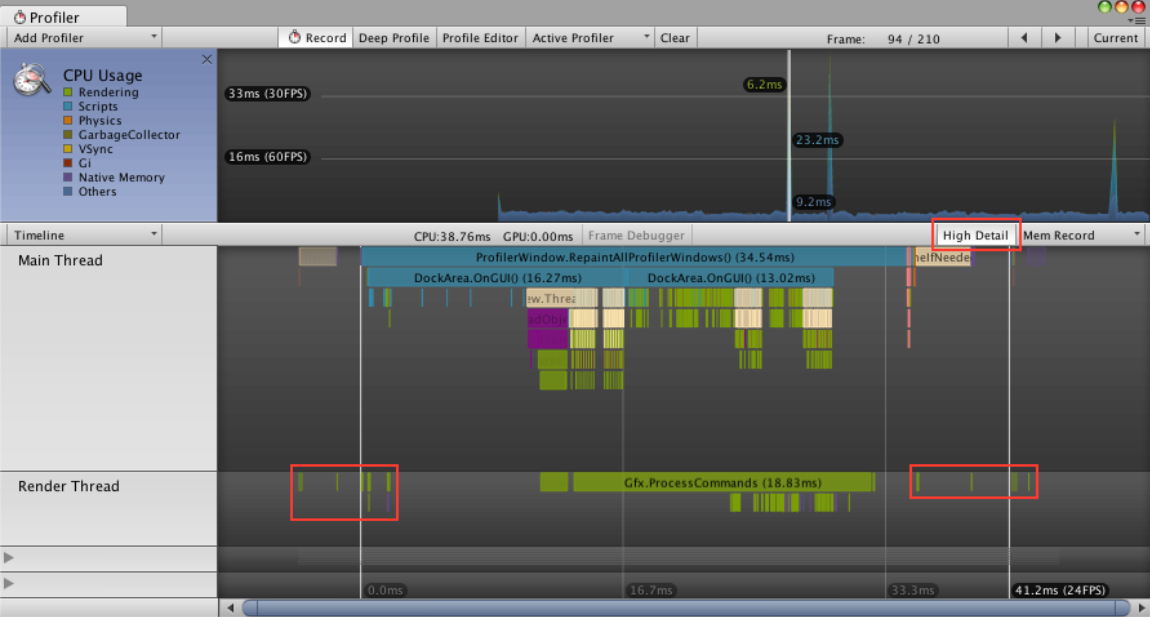Click the 23.2ms chart value label
Viewport: 1150px width, 617px height.
tap(817, 139)
